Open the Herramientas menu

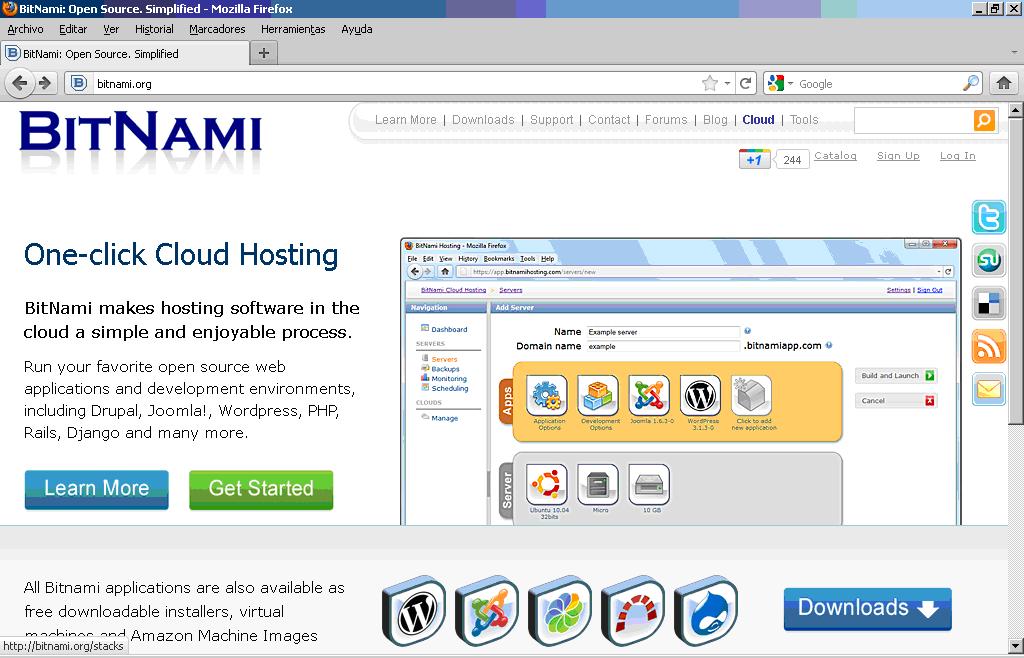(292, 29)
